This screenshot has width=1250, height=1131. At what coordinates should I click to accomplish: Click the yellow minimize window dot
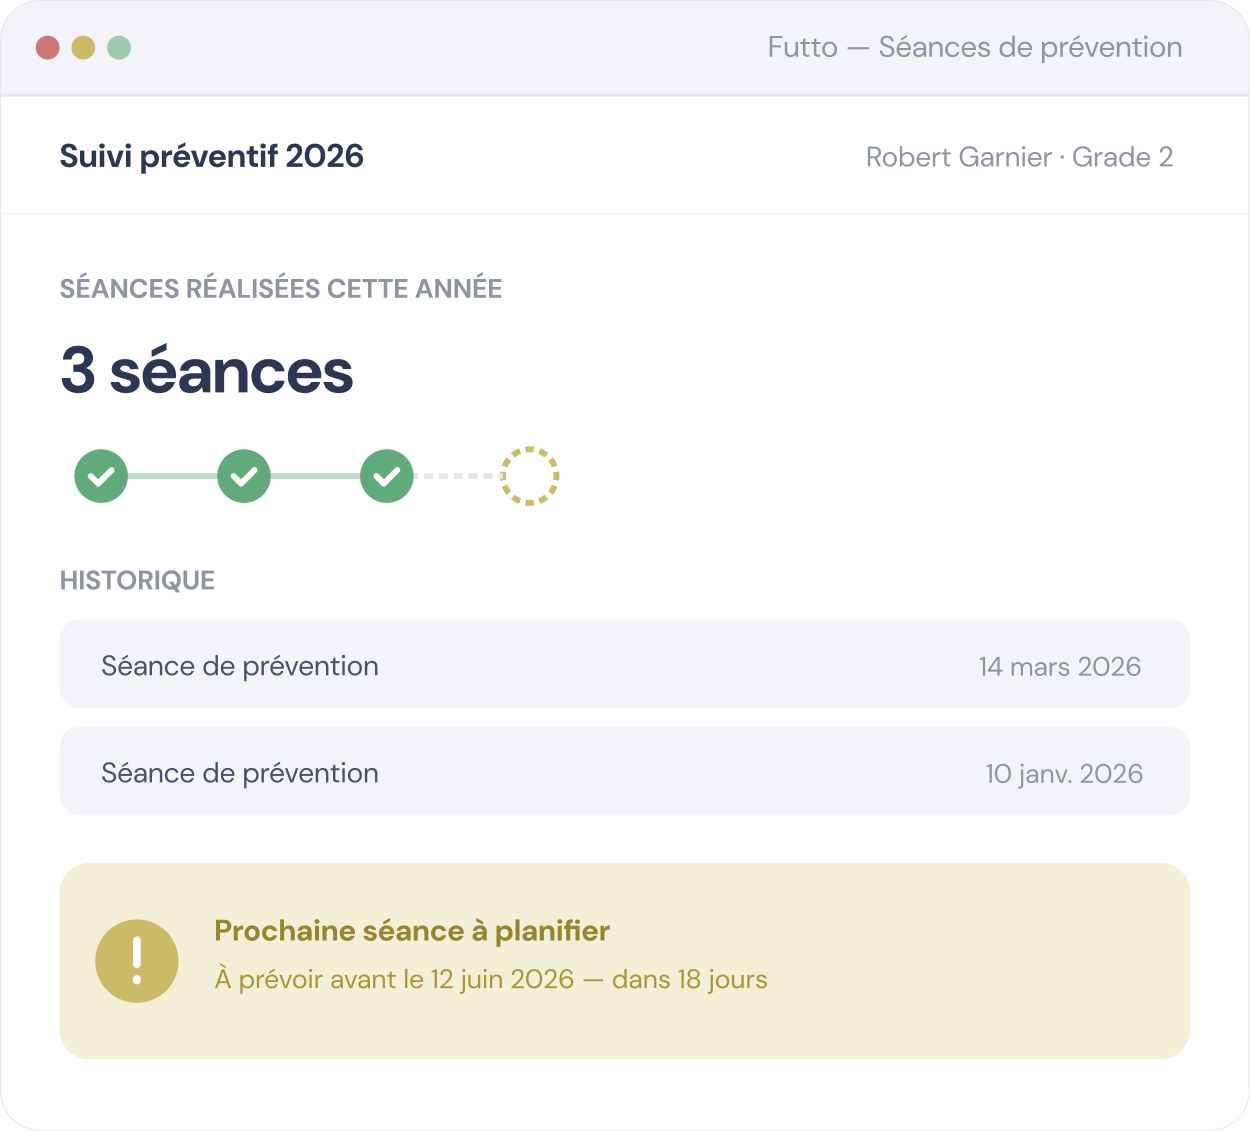(x=83, y=47)
